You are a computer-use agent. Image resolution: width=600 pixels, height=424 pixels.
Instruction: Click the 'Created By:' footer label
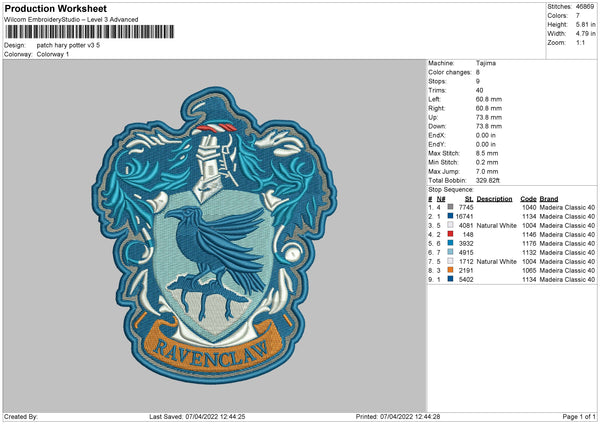point(21,416)
